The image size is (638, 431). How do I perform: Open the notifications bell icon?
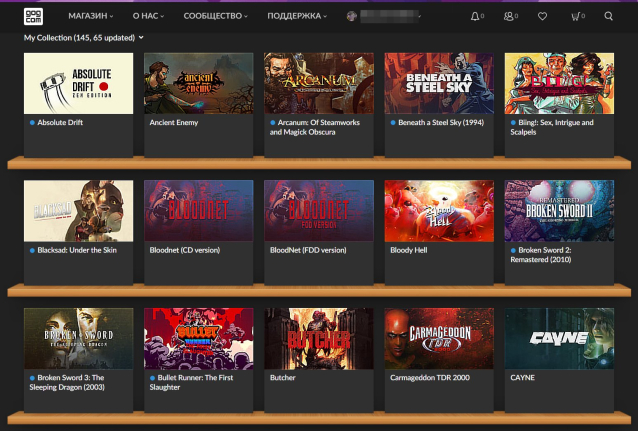[x=474, y=16]
